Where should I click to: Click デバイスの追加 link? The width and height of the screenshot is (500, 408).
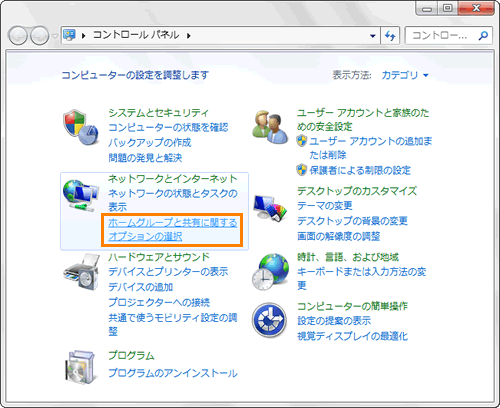(141, 287)
